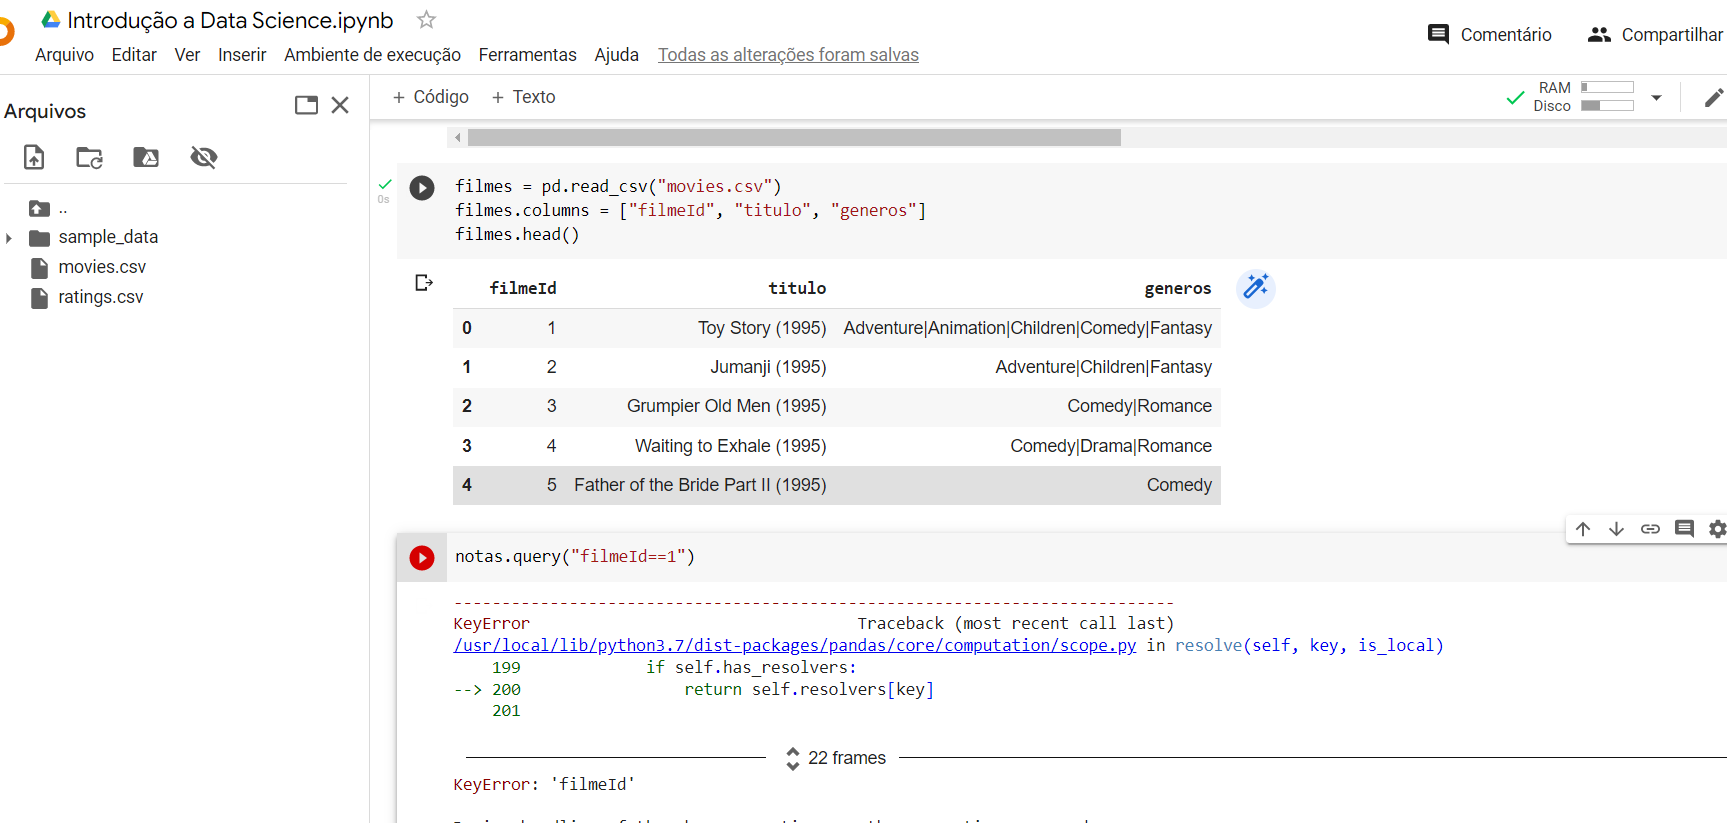
Task: Toggle hidden files visibility eye icon
Action: (204, 157)
